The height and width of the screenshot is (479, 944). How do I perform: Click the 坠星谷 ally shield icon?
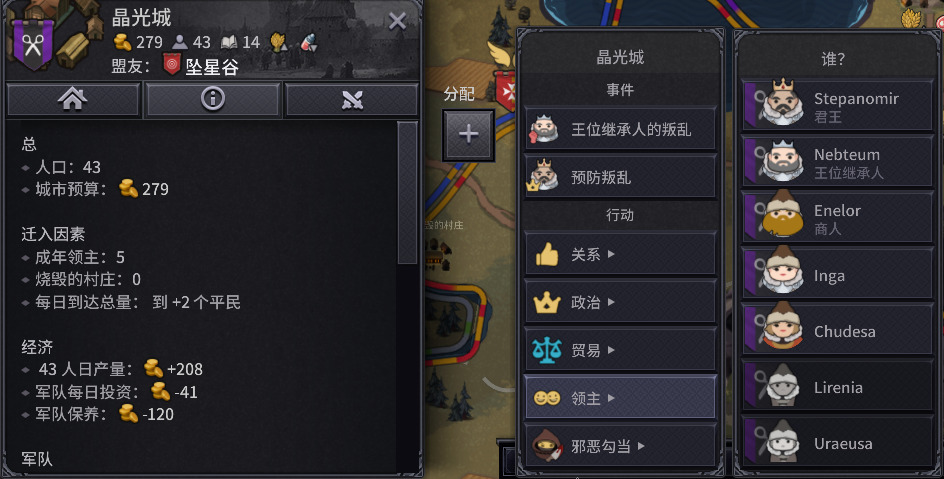point(172,65)
